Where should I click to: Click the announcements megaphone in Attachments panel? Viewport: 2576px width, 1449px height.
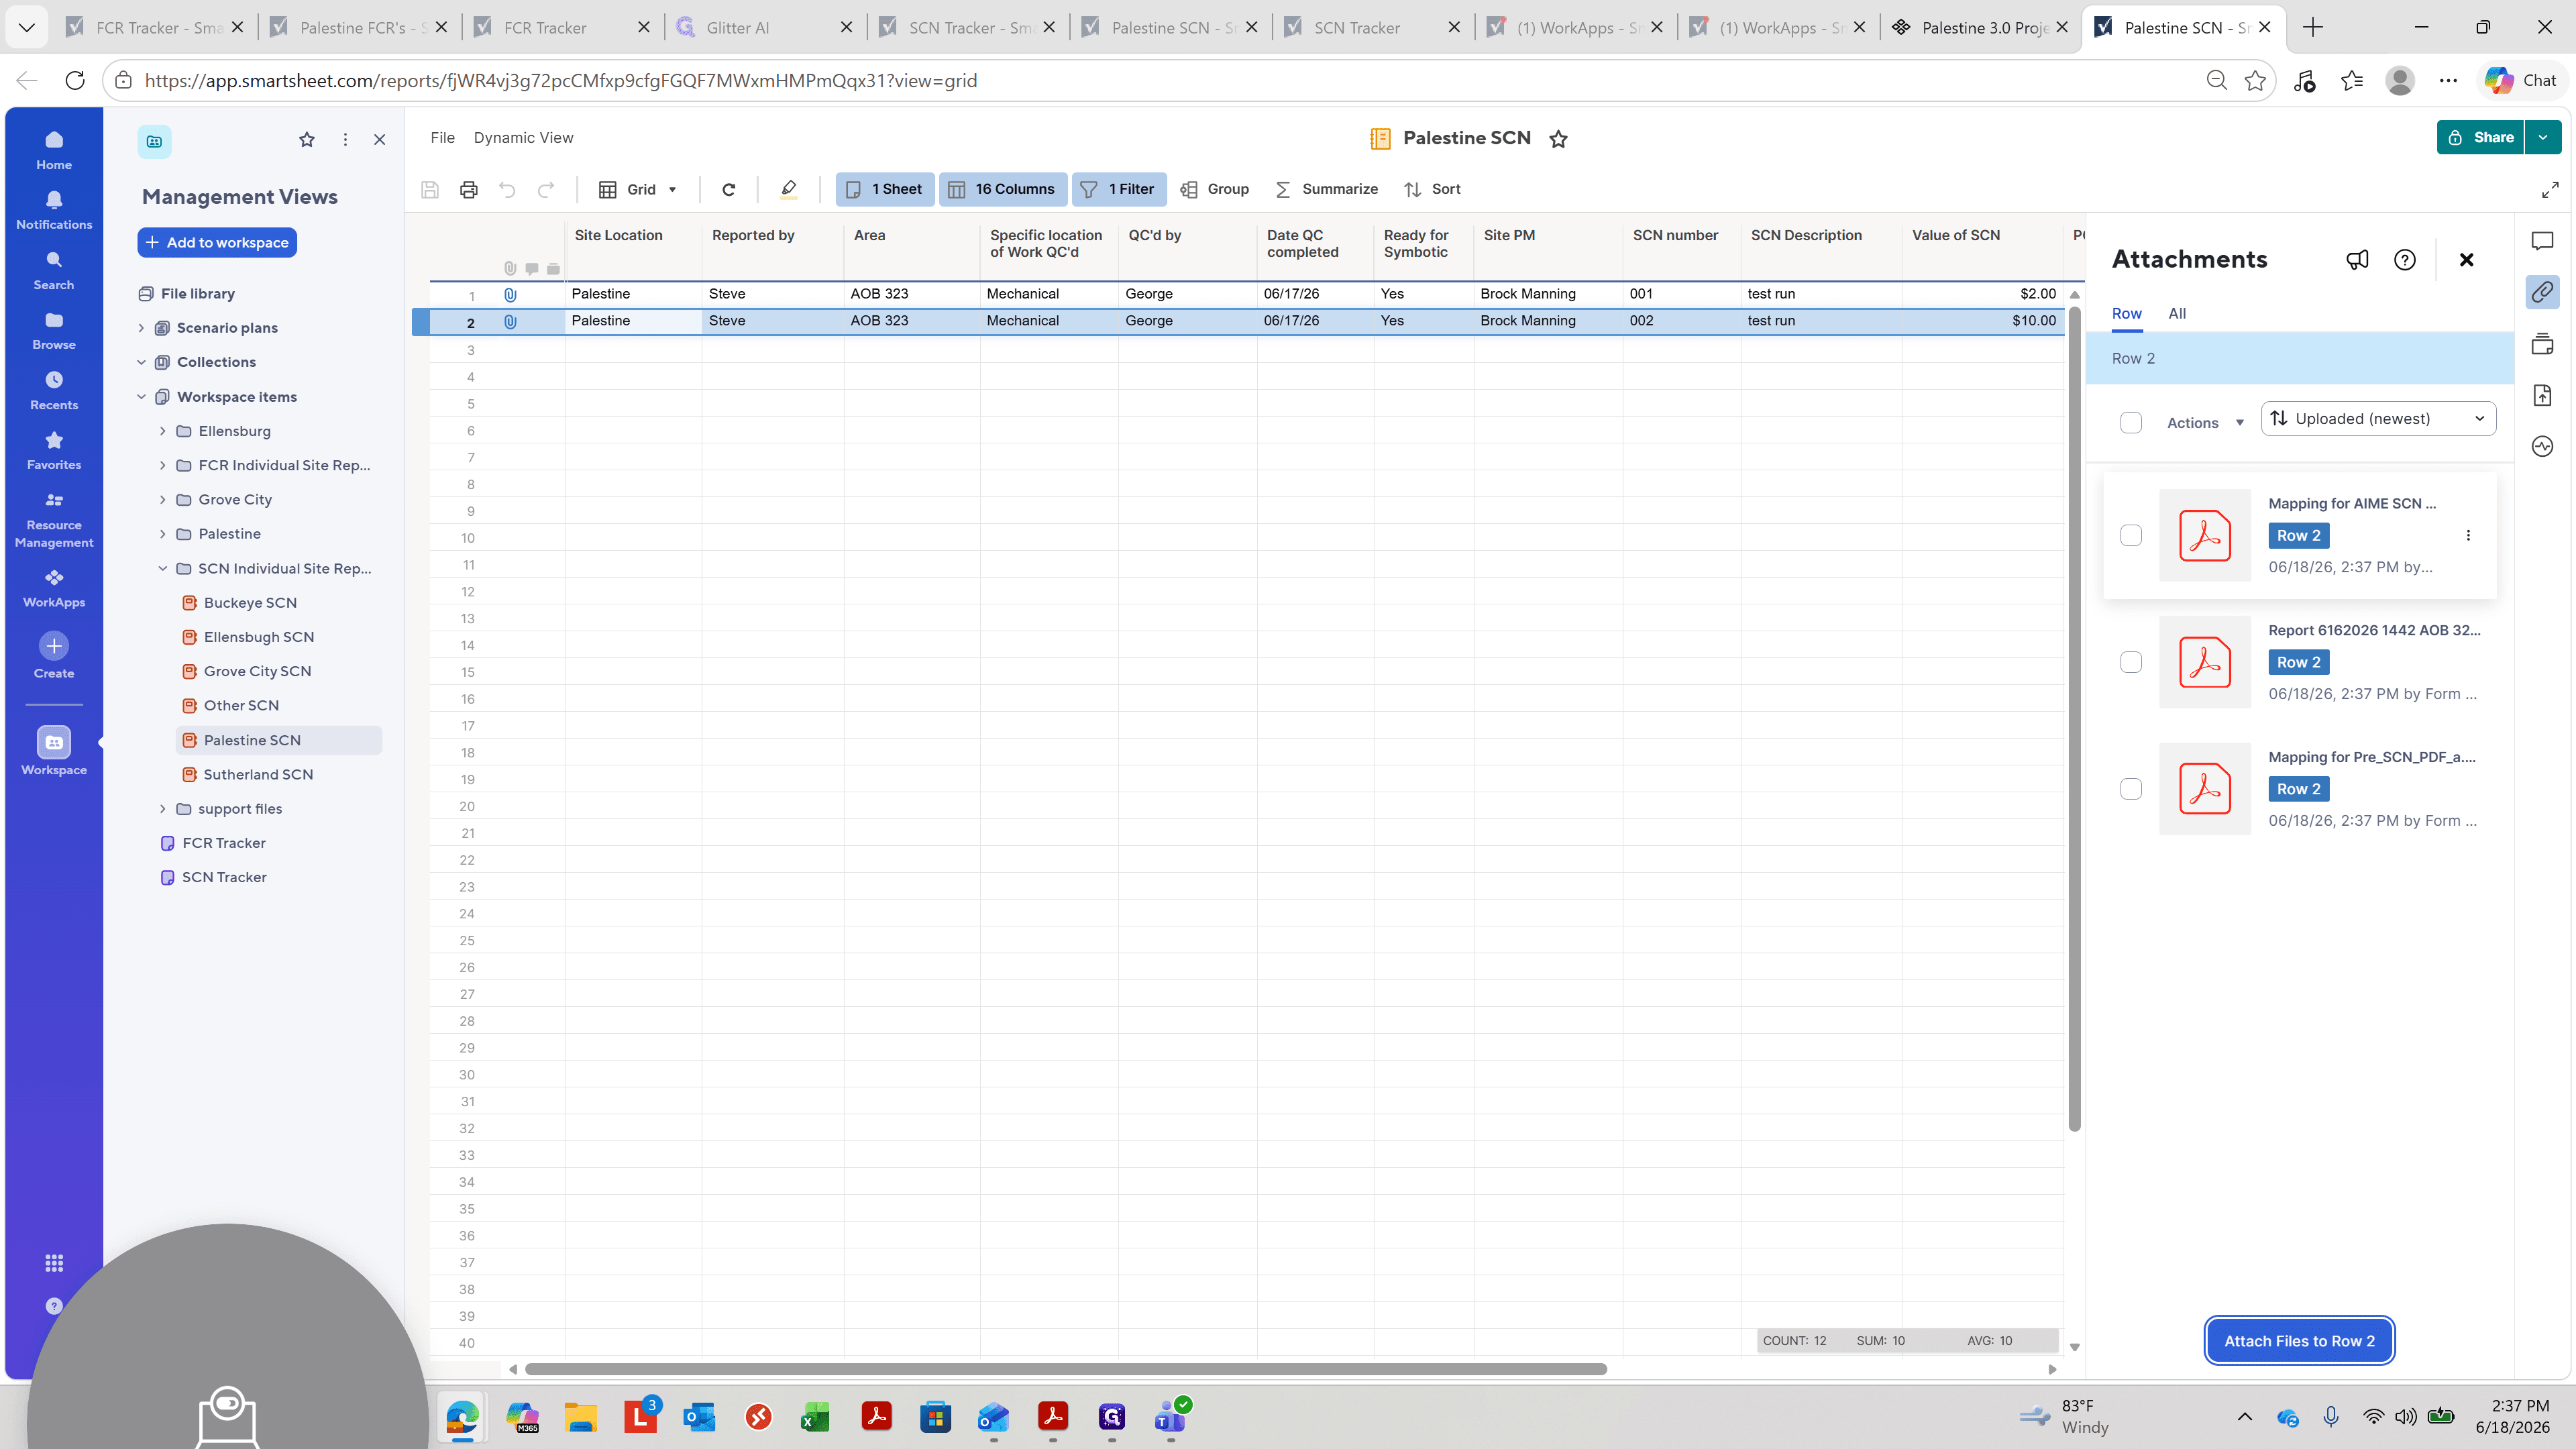click(2357, 260)
